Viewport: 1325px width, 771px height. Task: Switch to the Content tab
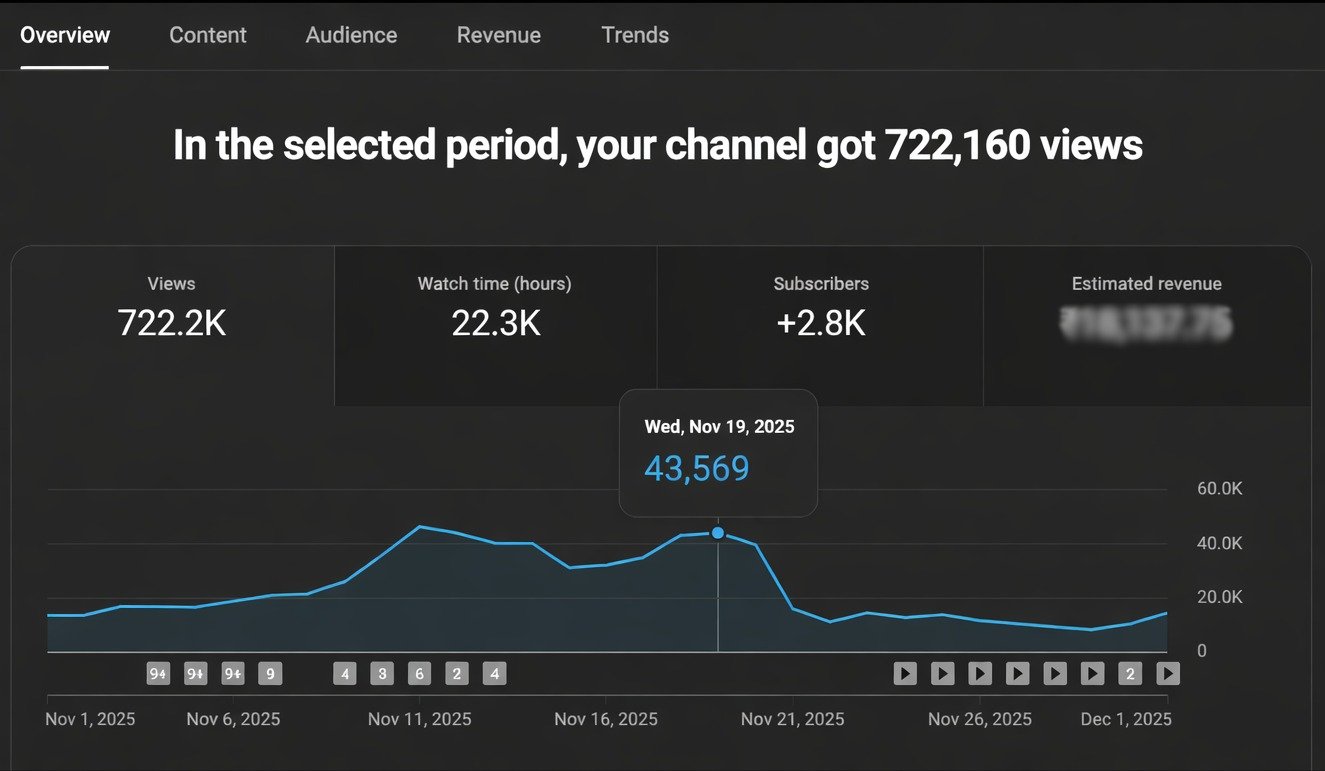coord(207,35)
